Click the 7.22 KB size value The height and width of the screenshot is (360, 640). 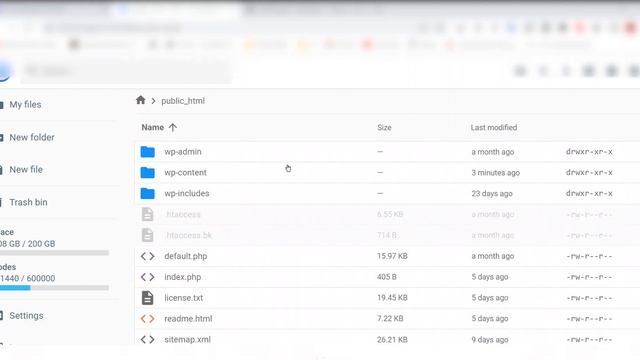[390, 319]
